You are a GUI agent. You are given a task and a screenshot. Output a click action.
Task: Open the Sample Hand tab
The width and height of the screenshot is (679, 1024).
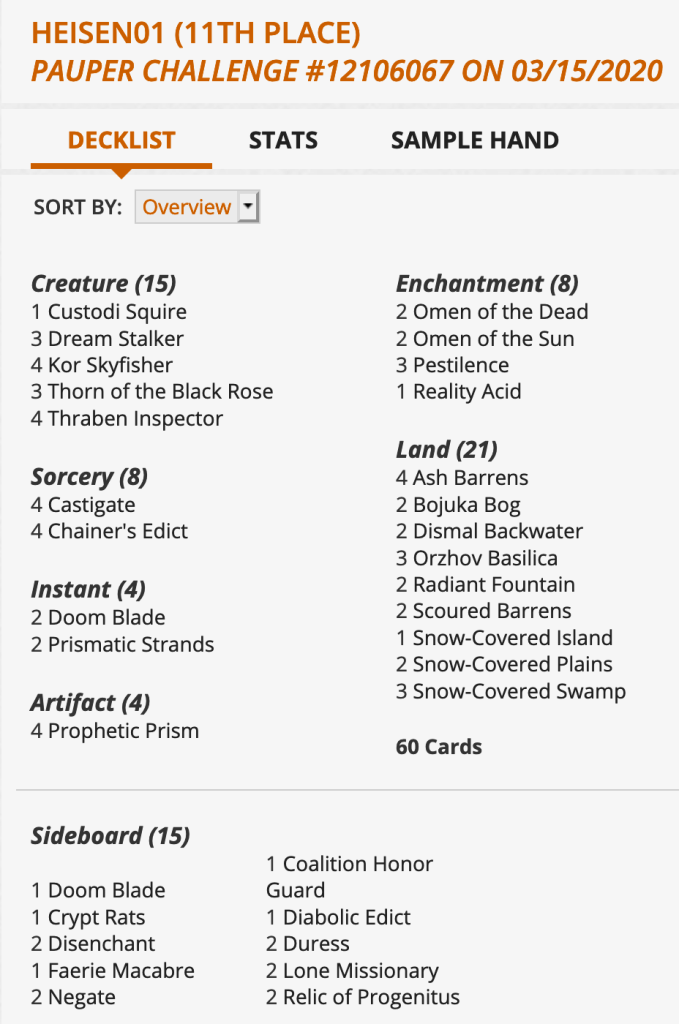[474, 140]
